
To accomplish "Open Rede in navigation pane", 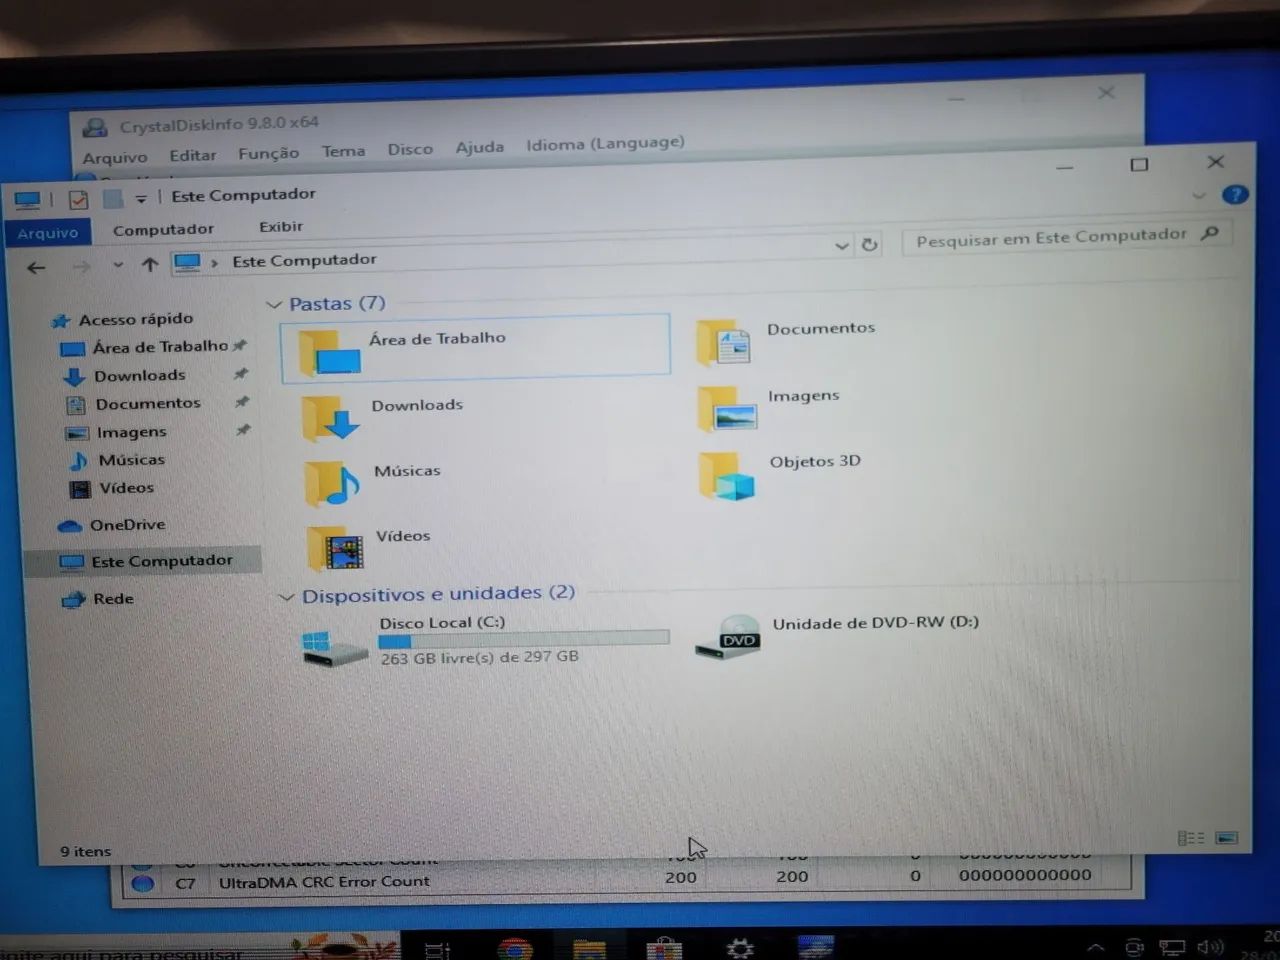I will pos(112,599).
